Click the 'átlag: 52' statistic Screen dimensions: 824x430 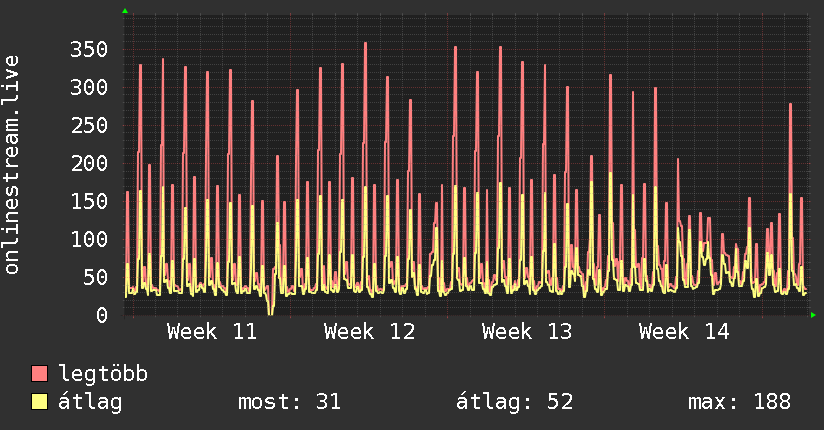(x=514, y=402)
